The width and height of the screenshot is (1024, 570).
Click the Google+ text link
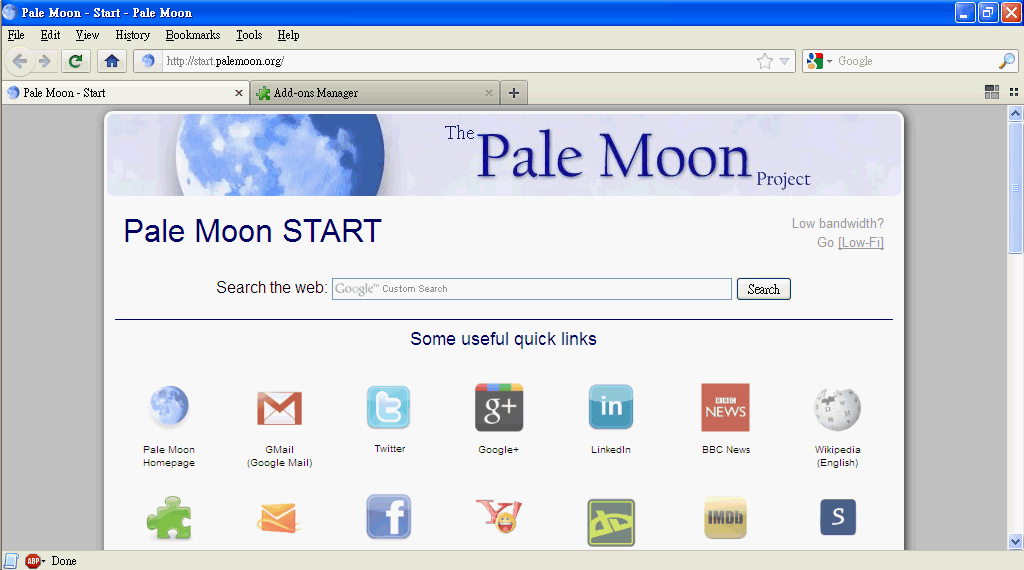point(498,449)
